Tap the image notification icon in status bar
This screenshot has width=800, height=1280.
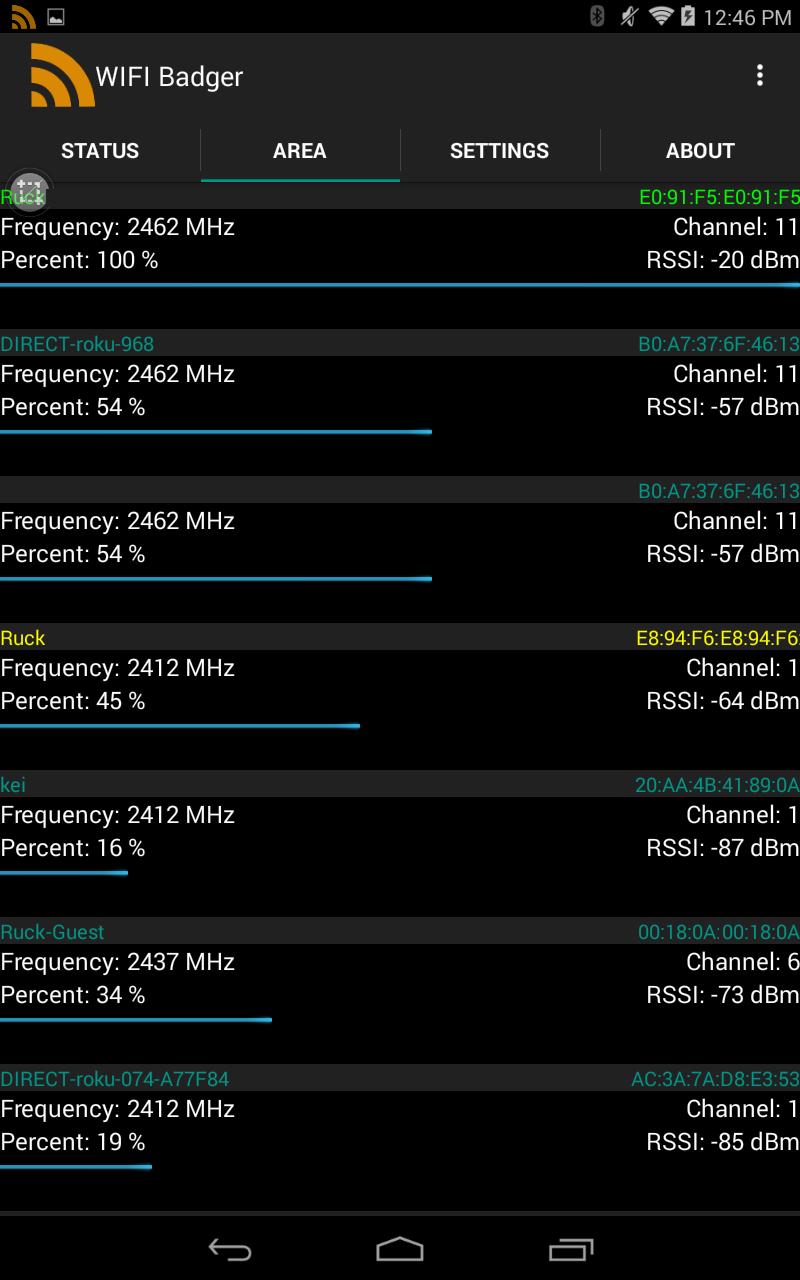click(56, 16)
